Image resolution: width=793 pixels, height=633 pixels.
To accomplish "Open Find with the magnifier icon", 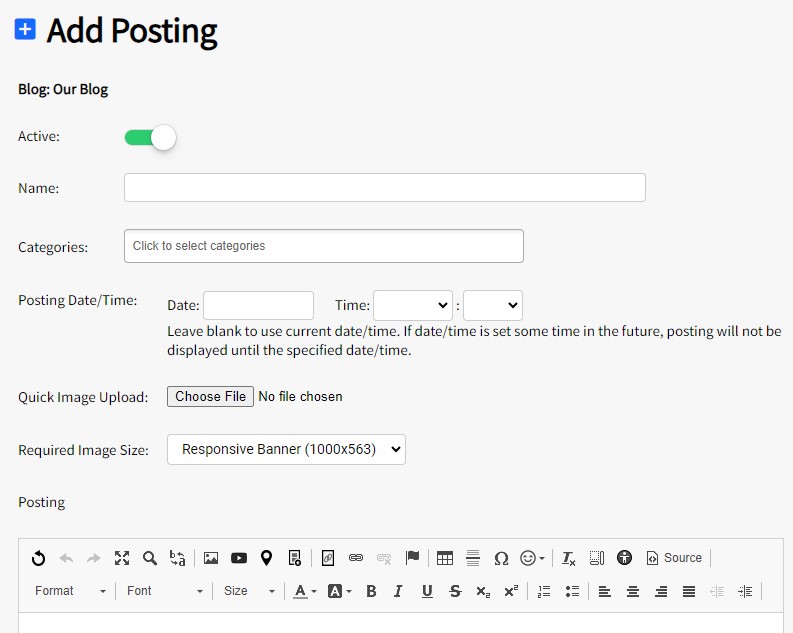I will pos(150,558).
